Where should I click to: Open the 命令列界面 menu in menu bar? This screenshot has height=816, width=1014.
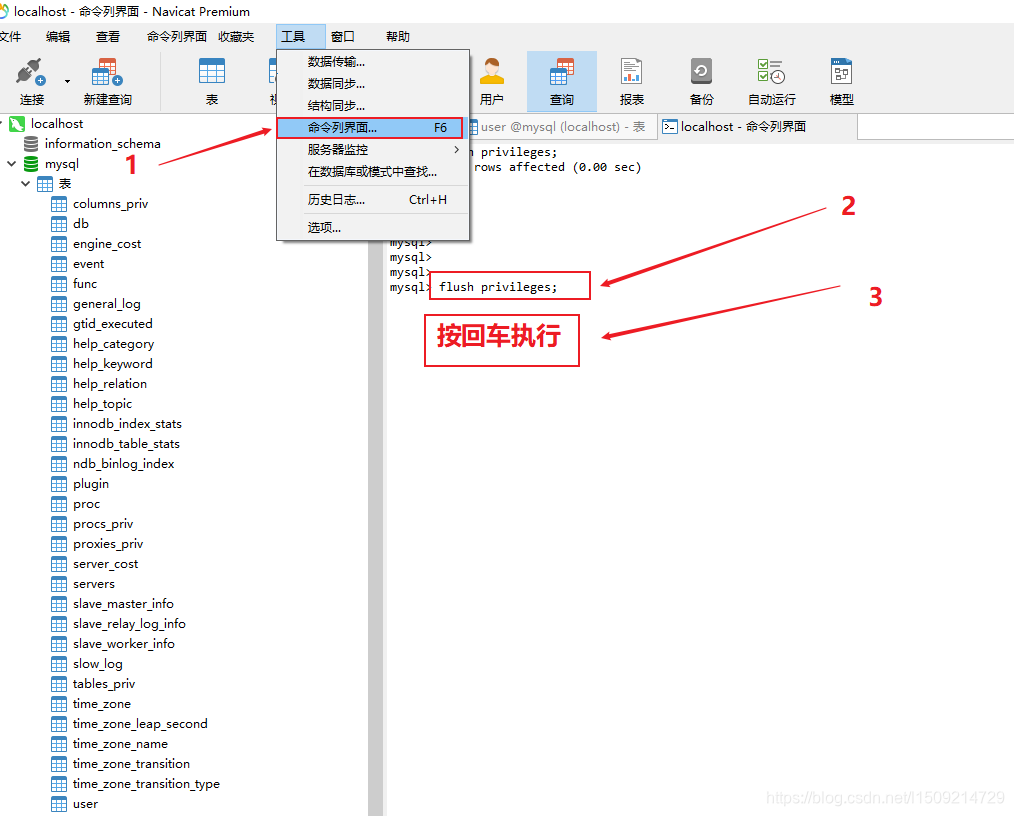[x=177, y=37]
